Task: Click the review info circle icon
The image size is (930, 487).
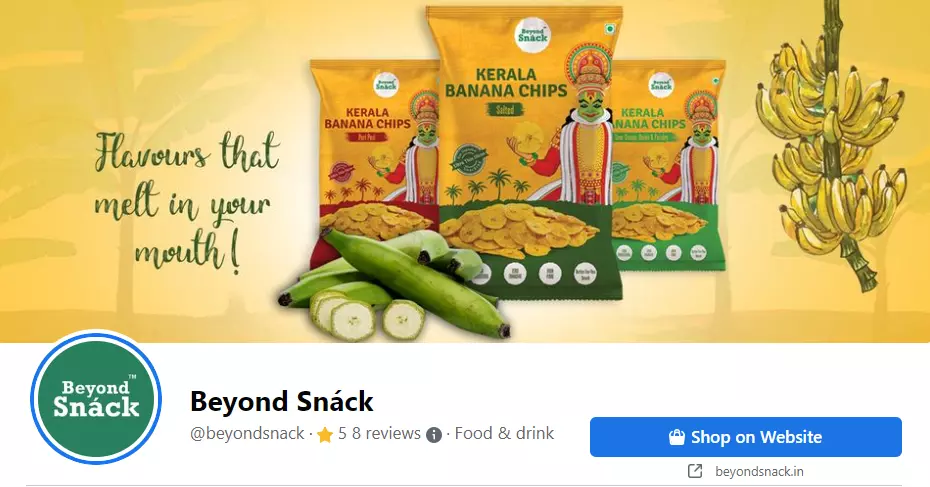Action: tap(434, 435)
